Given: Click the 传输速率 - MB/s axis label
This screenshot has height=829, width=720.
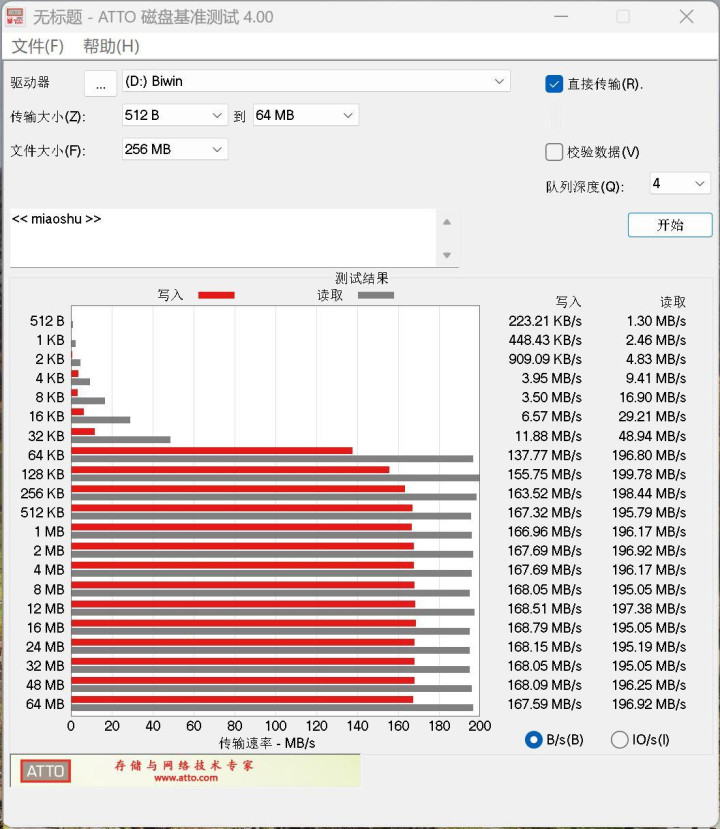Looking at the screenshot, I should point(267,743).
